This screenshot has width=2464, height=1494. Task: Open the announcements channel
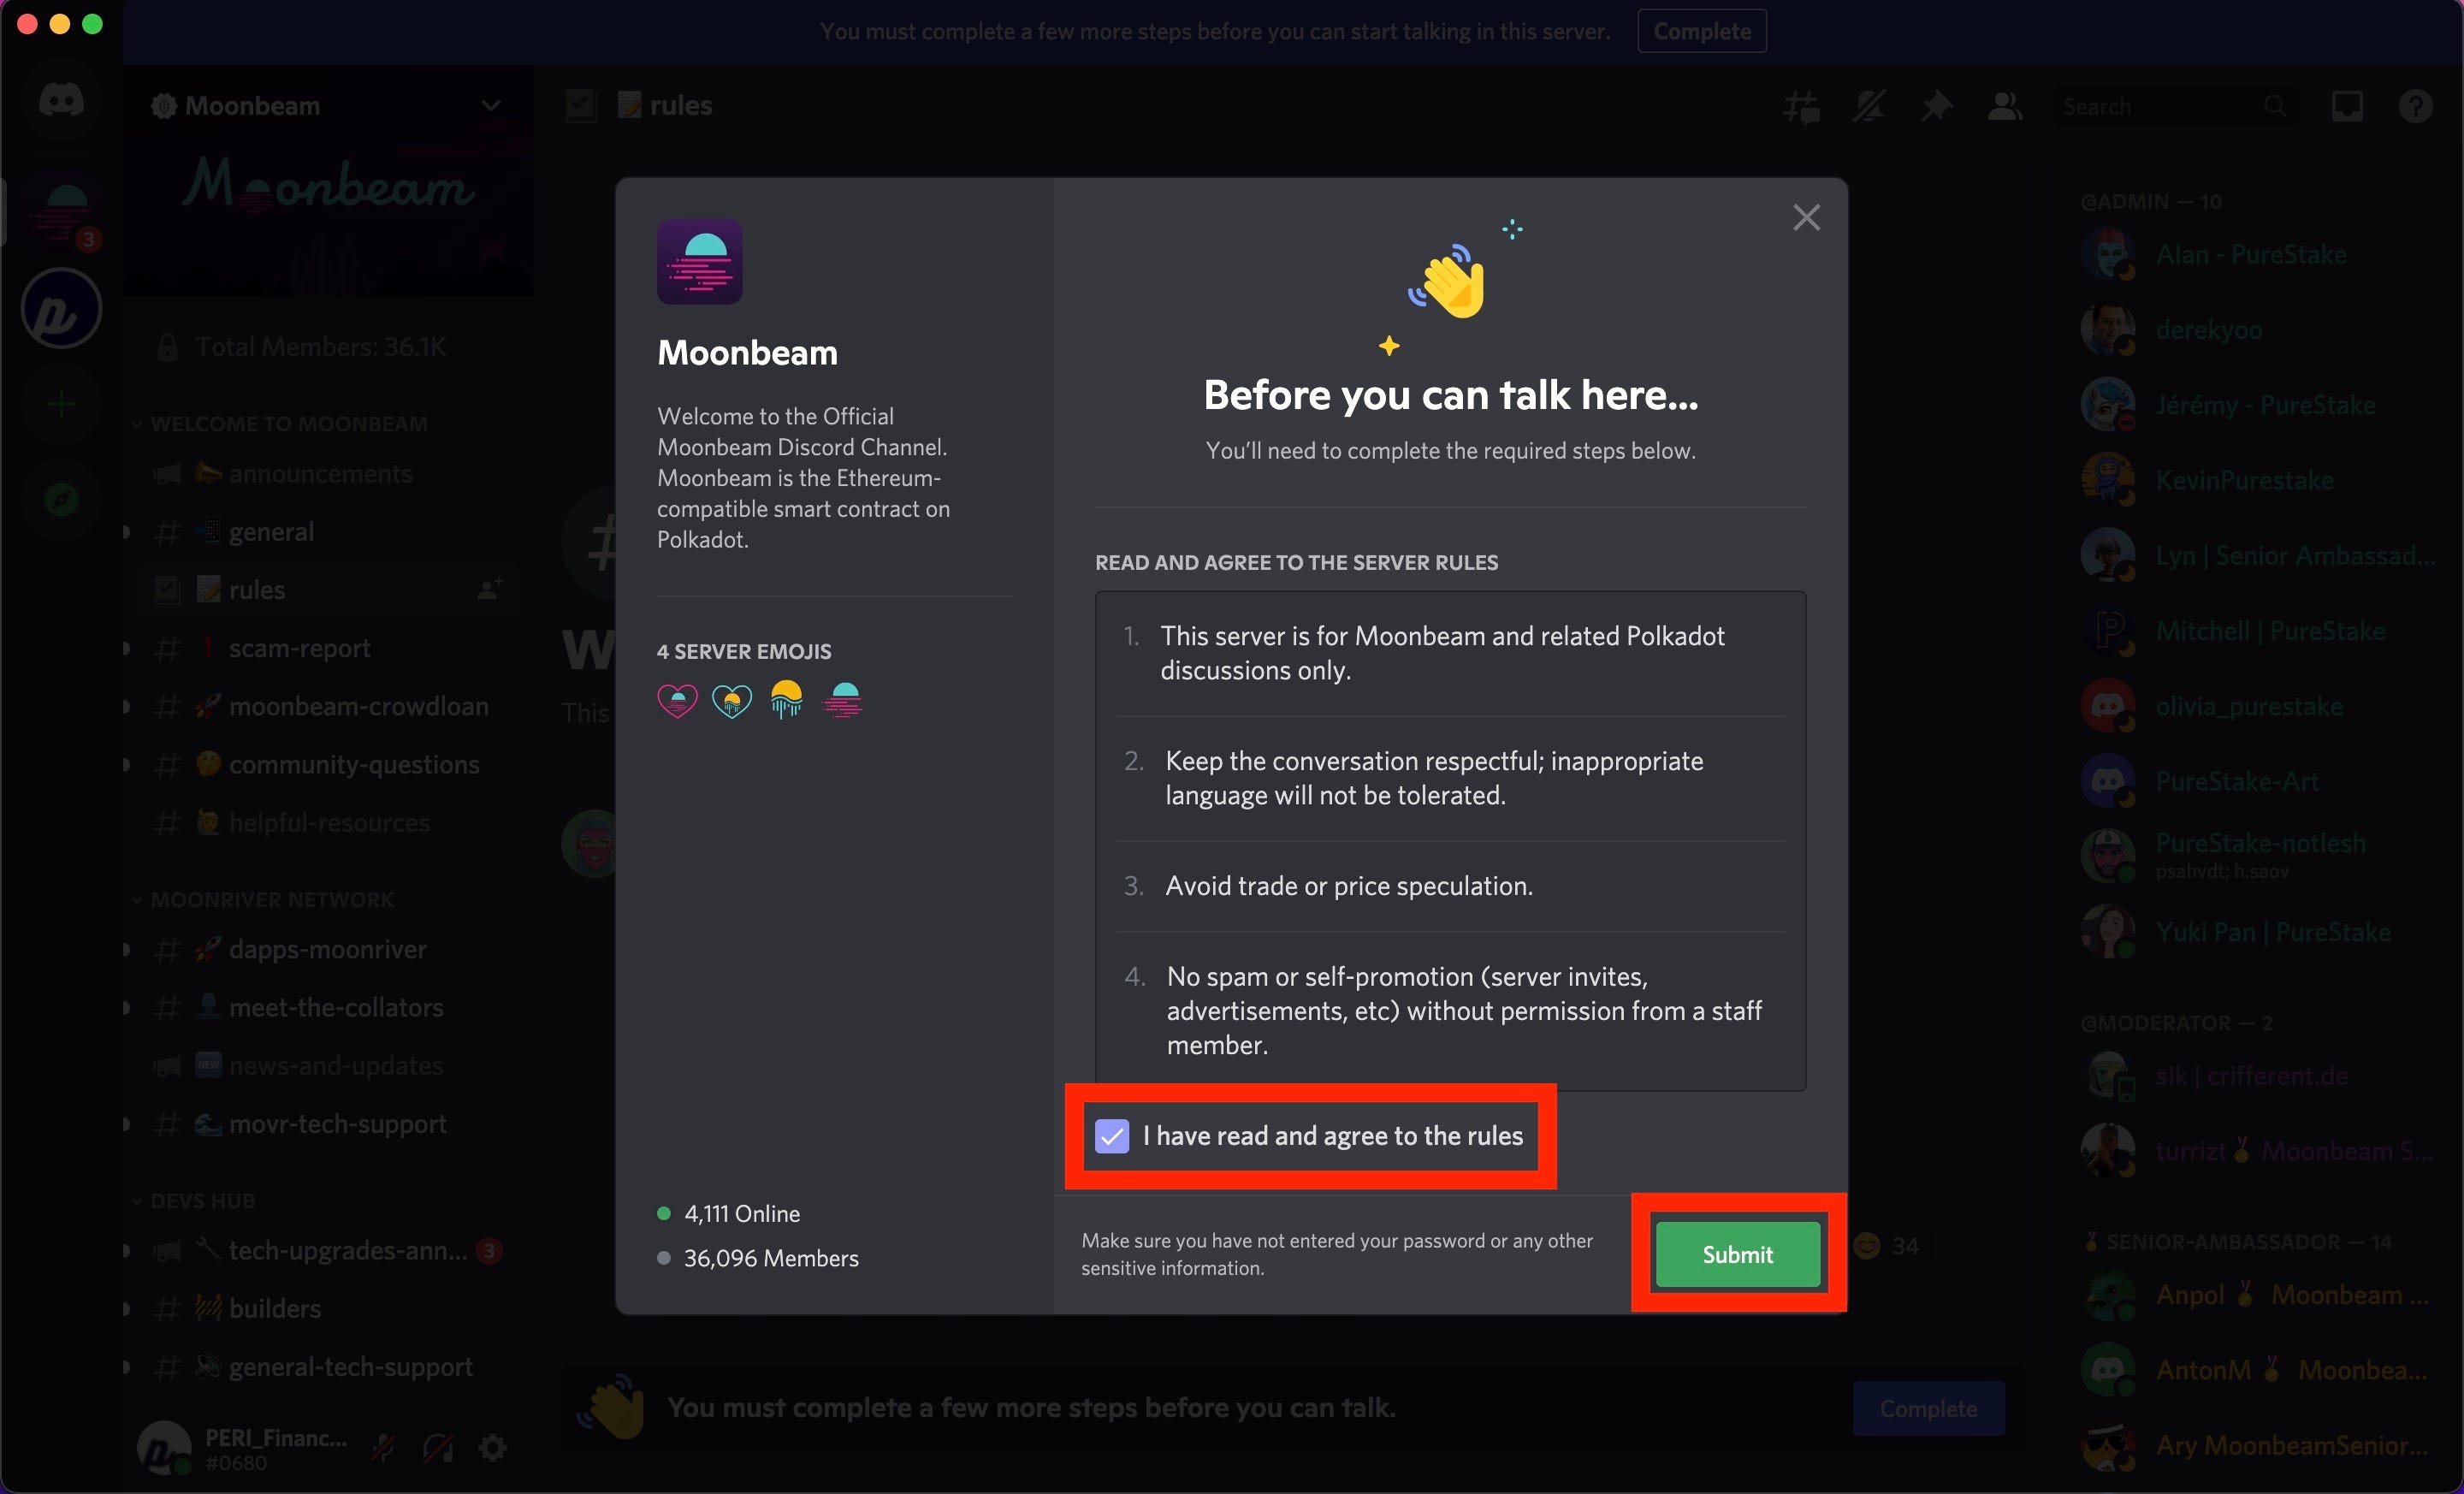coord(328,473)
